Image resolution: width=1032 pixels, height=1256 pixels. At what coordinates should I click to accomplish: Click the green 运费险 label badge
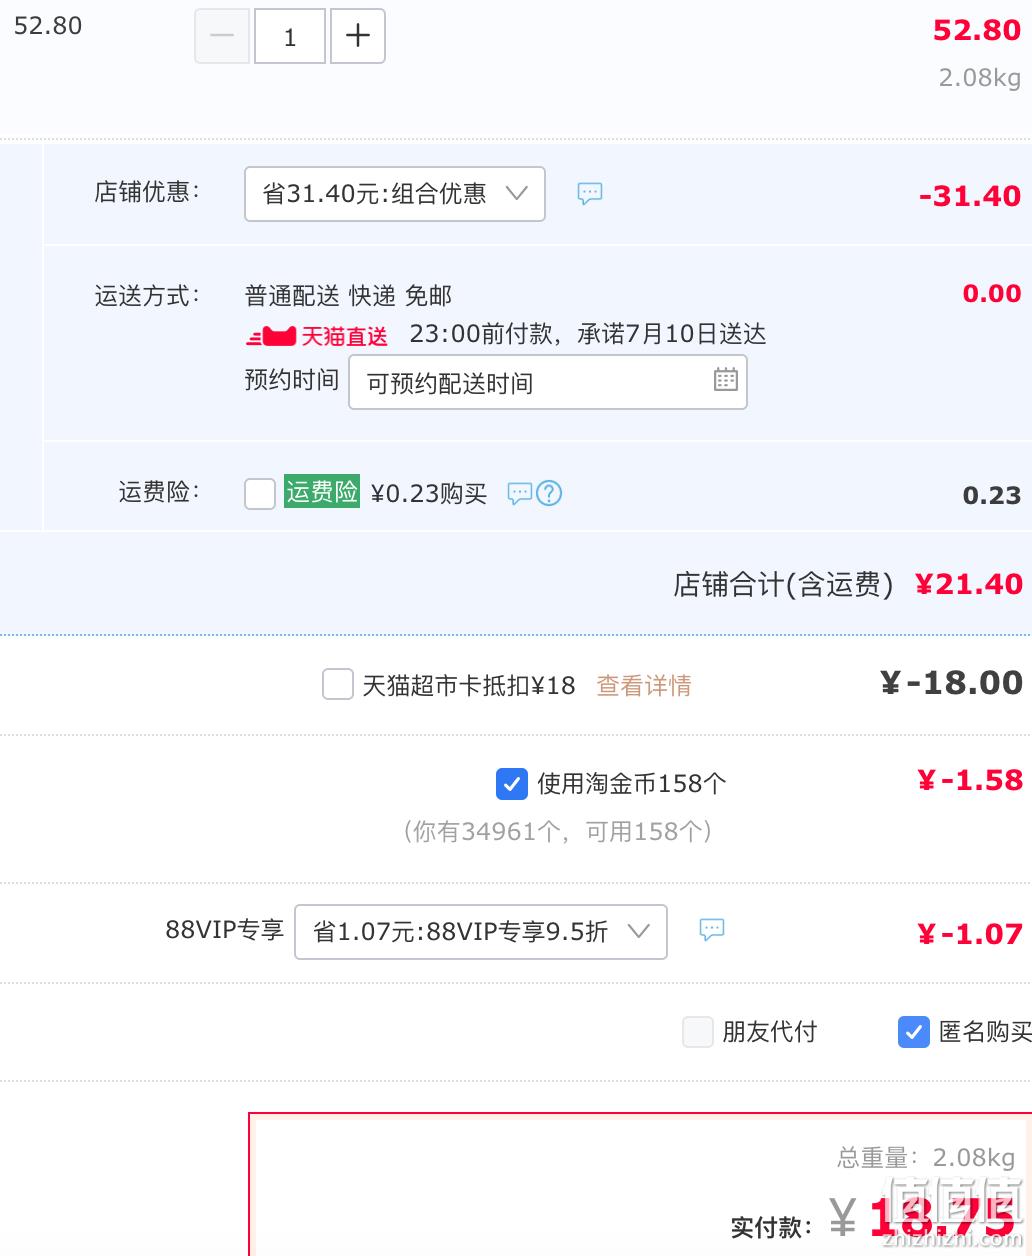tap(322, 491)
